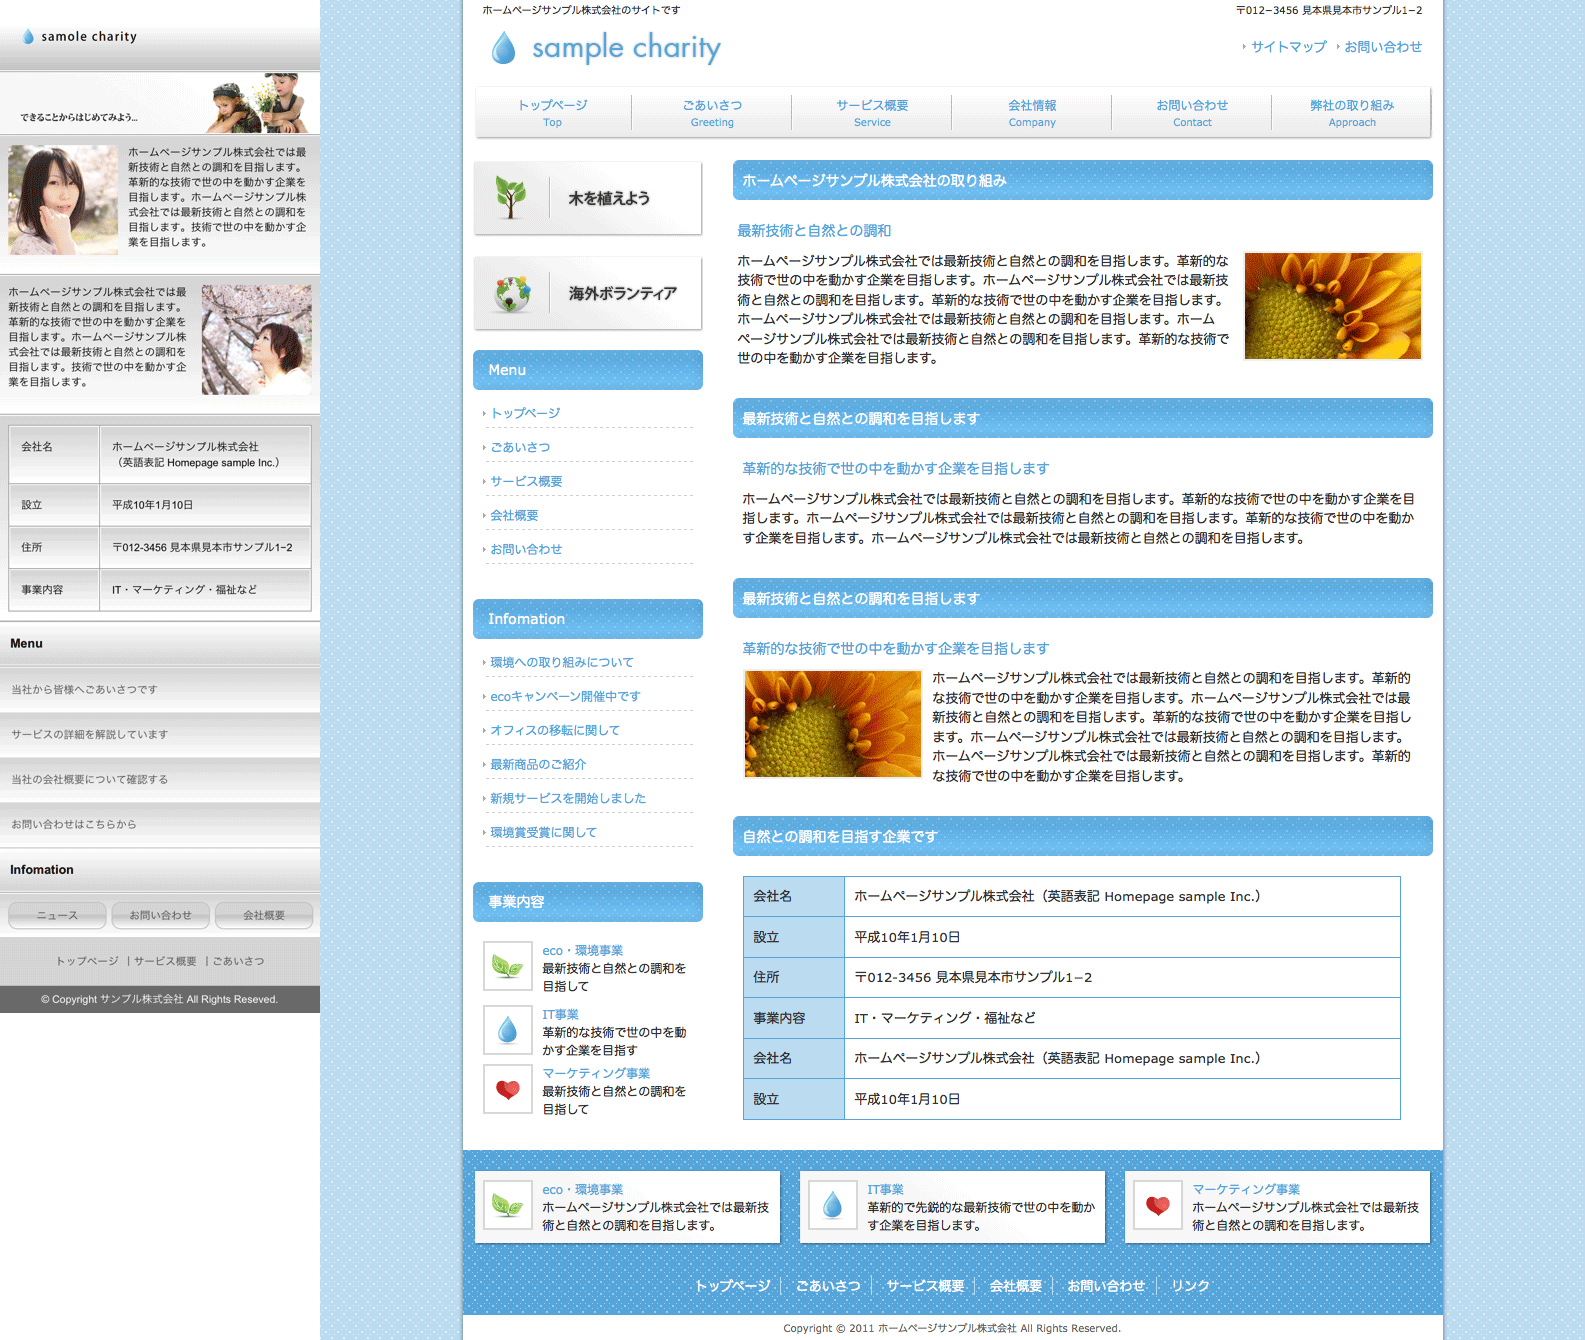Click the heart icon beside the sidebar マーケティング事業 entry
Viewport: 1585px width, 1340px height.
point(508,1089)
